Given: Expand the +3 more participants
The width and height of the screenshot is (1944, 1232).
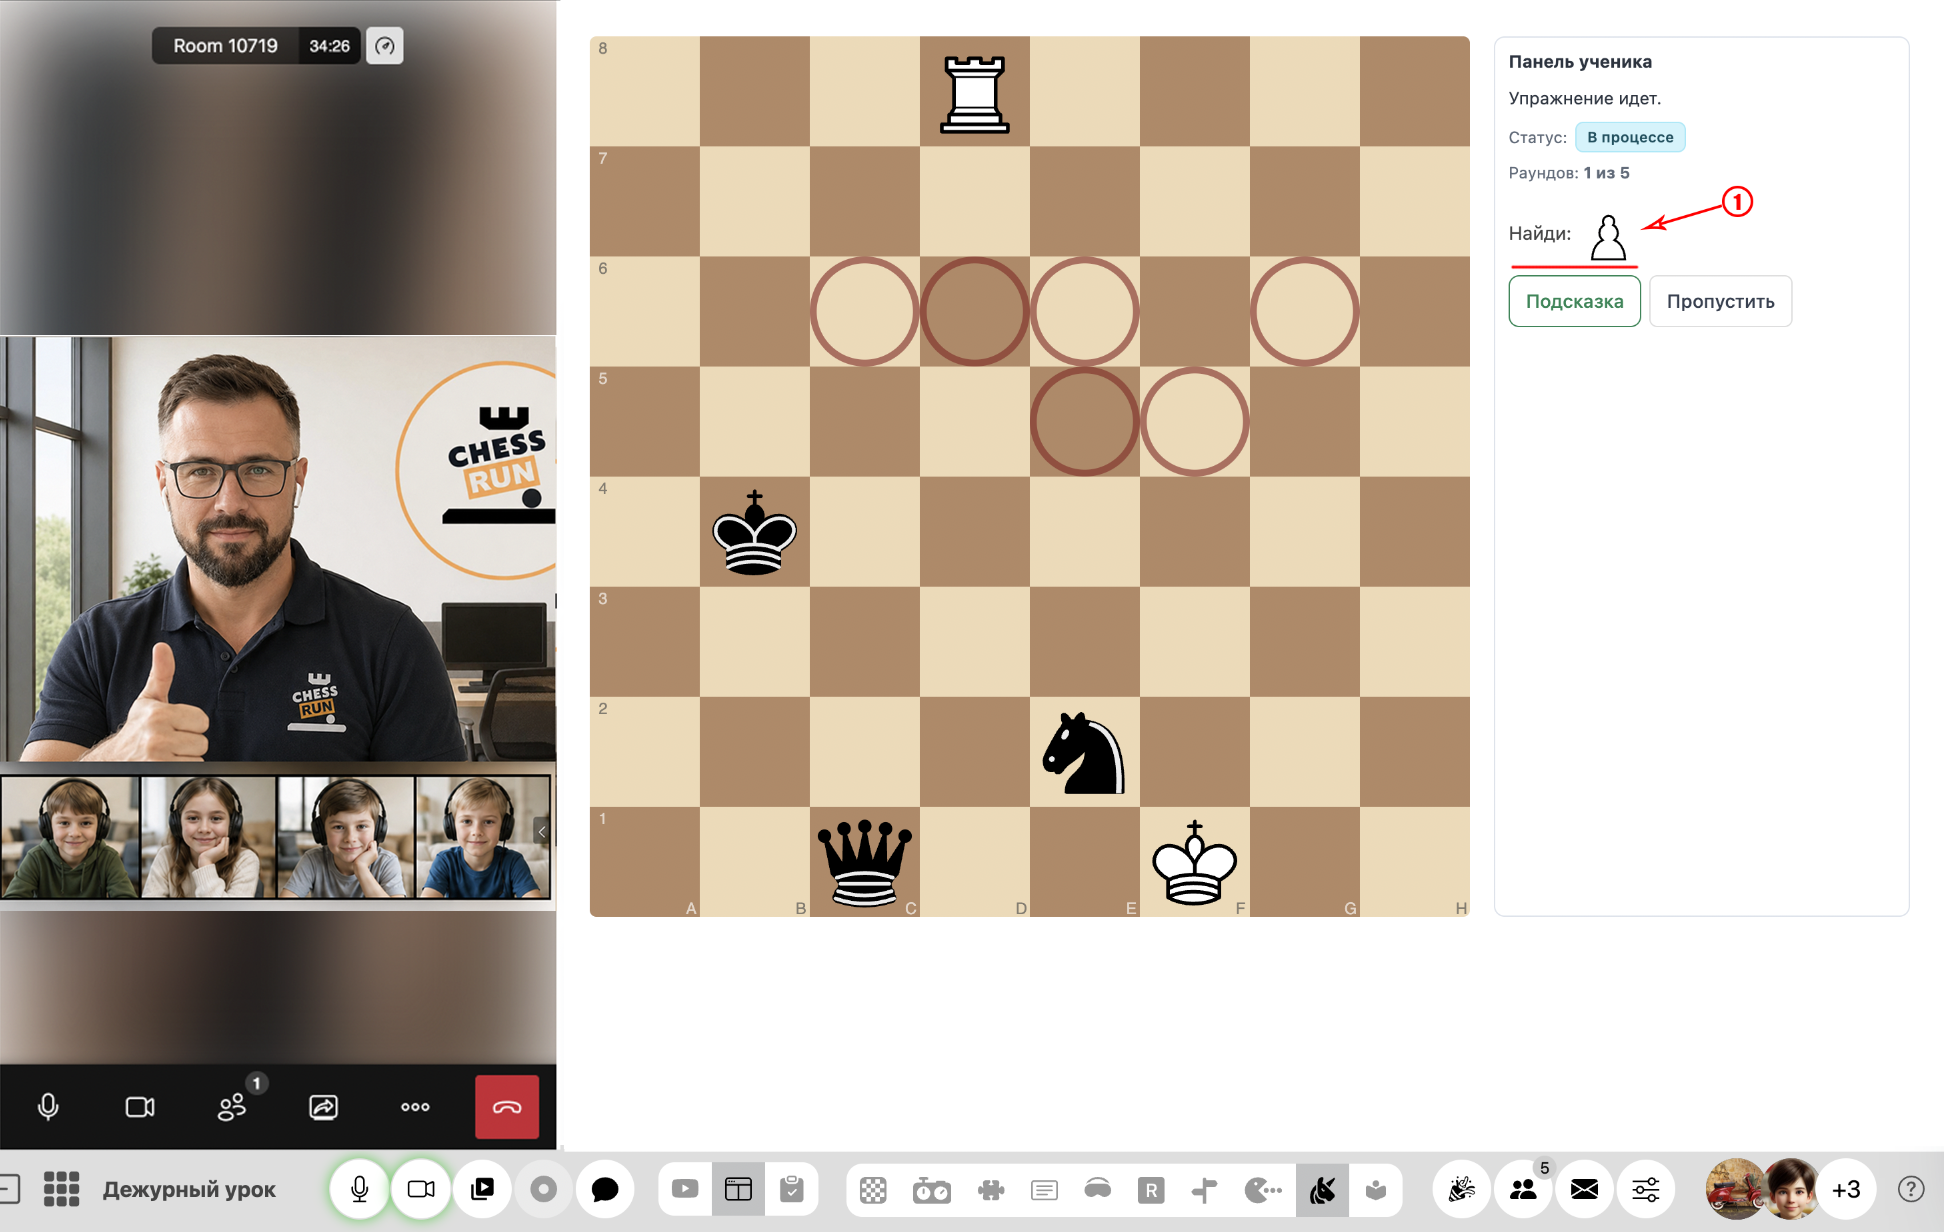Looking at the screenshot, I should (x=1846, y=1189).
